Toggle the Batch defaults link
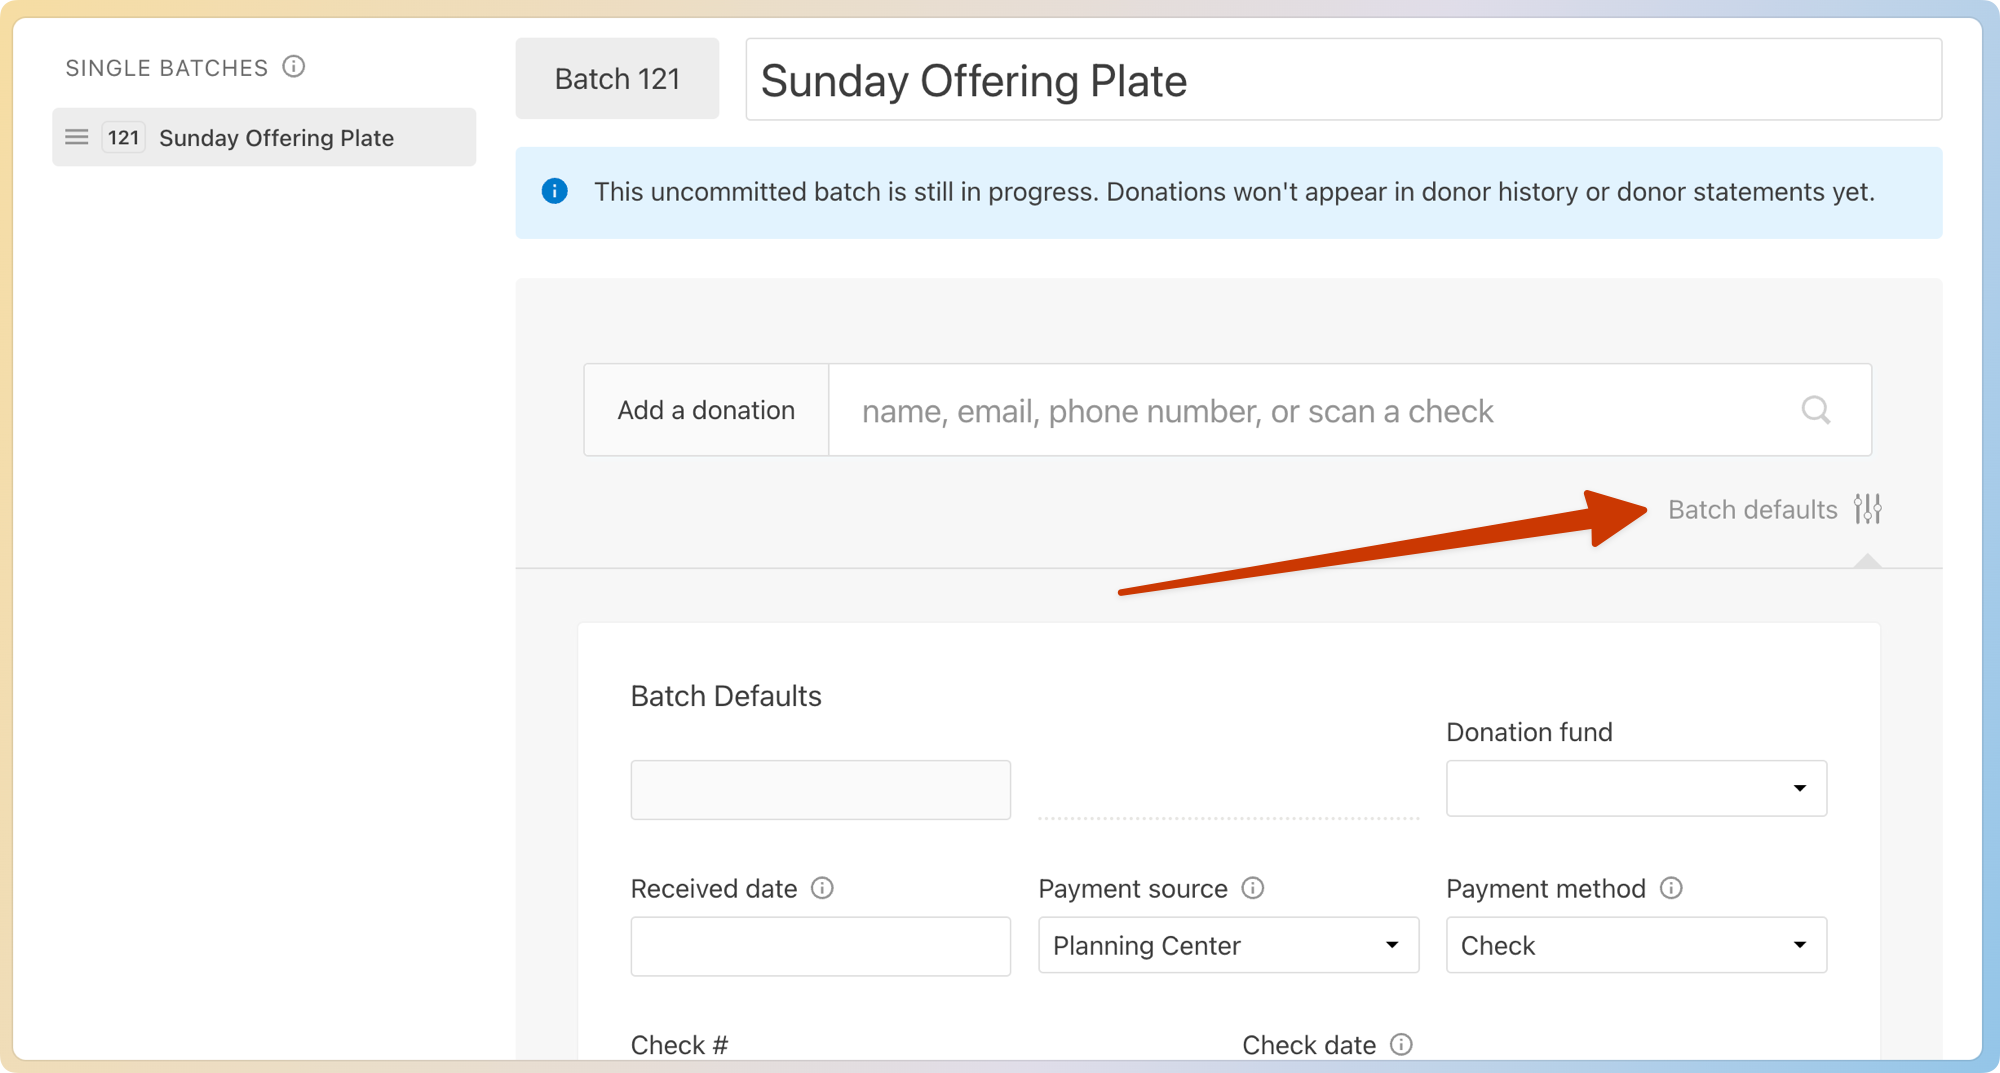The width and height of the screenshot is (2000, 1073). click(1752, 510)
